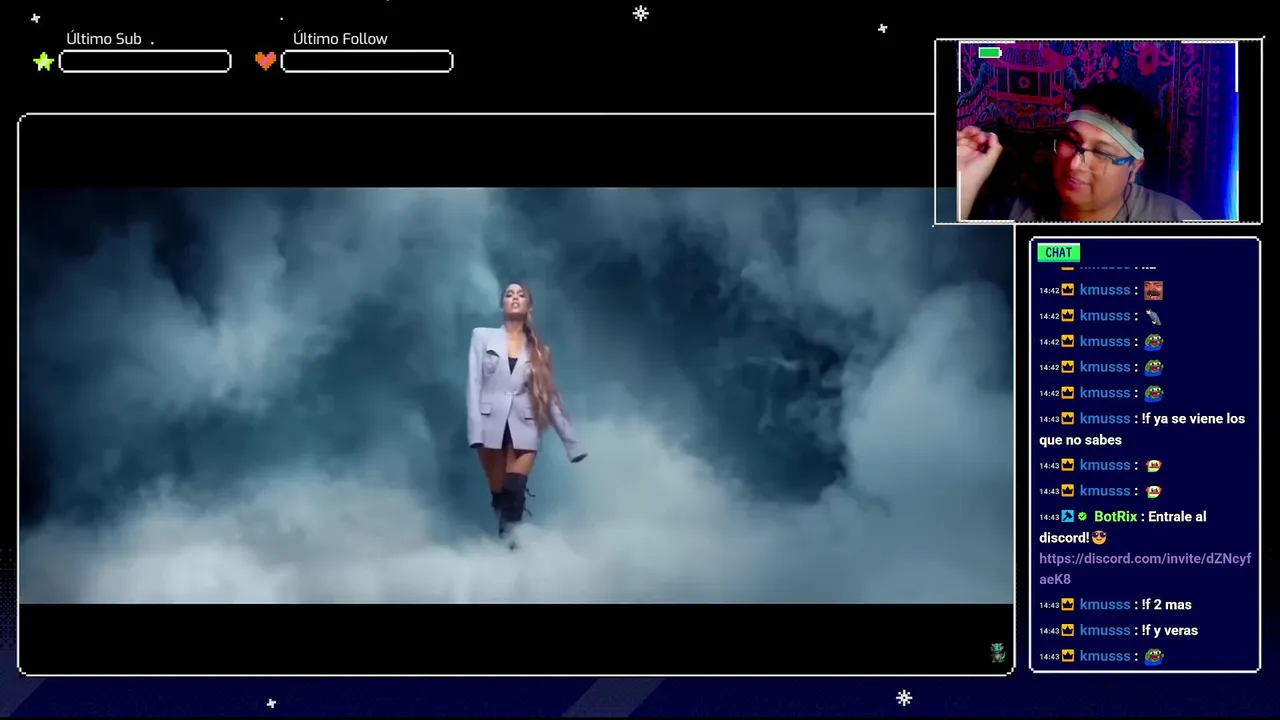Click the 'Último Sub' label text
Screen dimensions: 1280x720
(104, 39)
